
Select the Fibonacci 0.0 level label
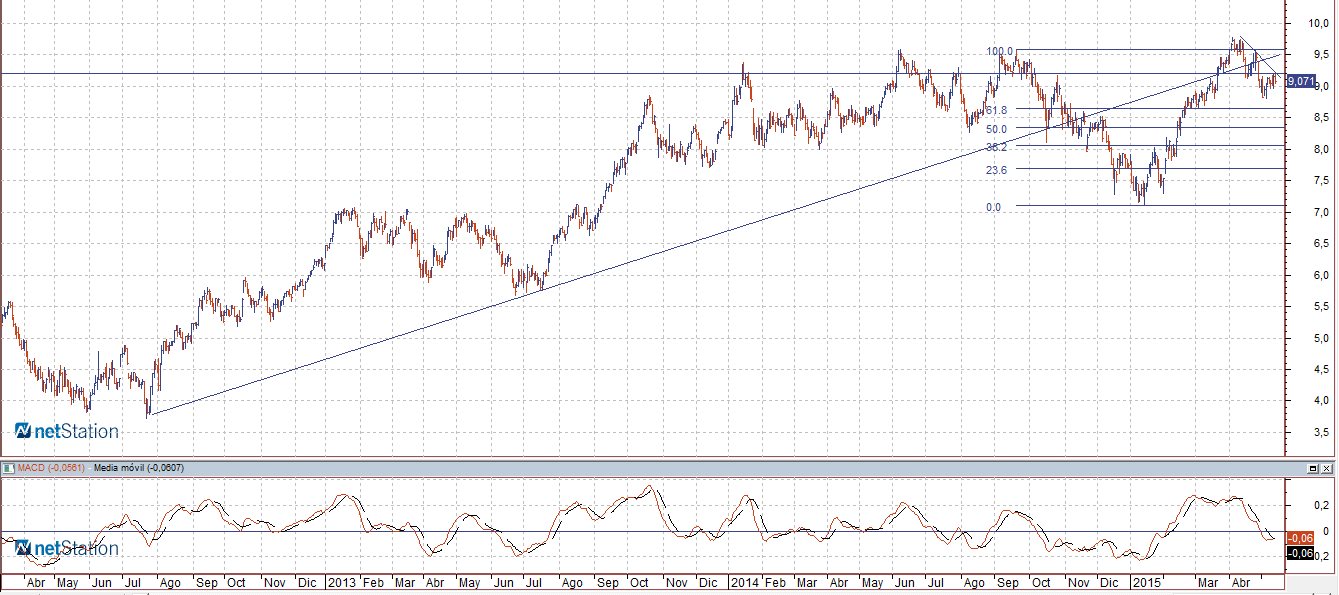[993, 207]
